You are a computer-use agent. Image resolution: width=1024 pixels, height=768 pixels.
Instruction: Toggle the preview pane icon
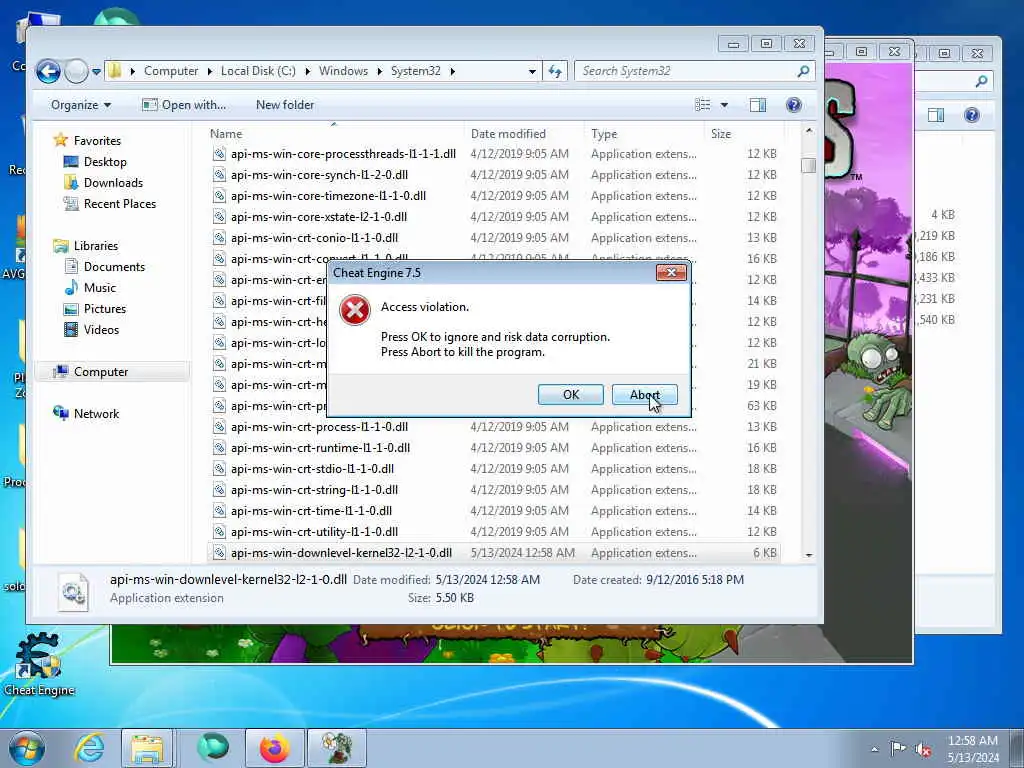tap(758, 104)
